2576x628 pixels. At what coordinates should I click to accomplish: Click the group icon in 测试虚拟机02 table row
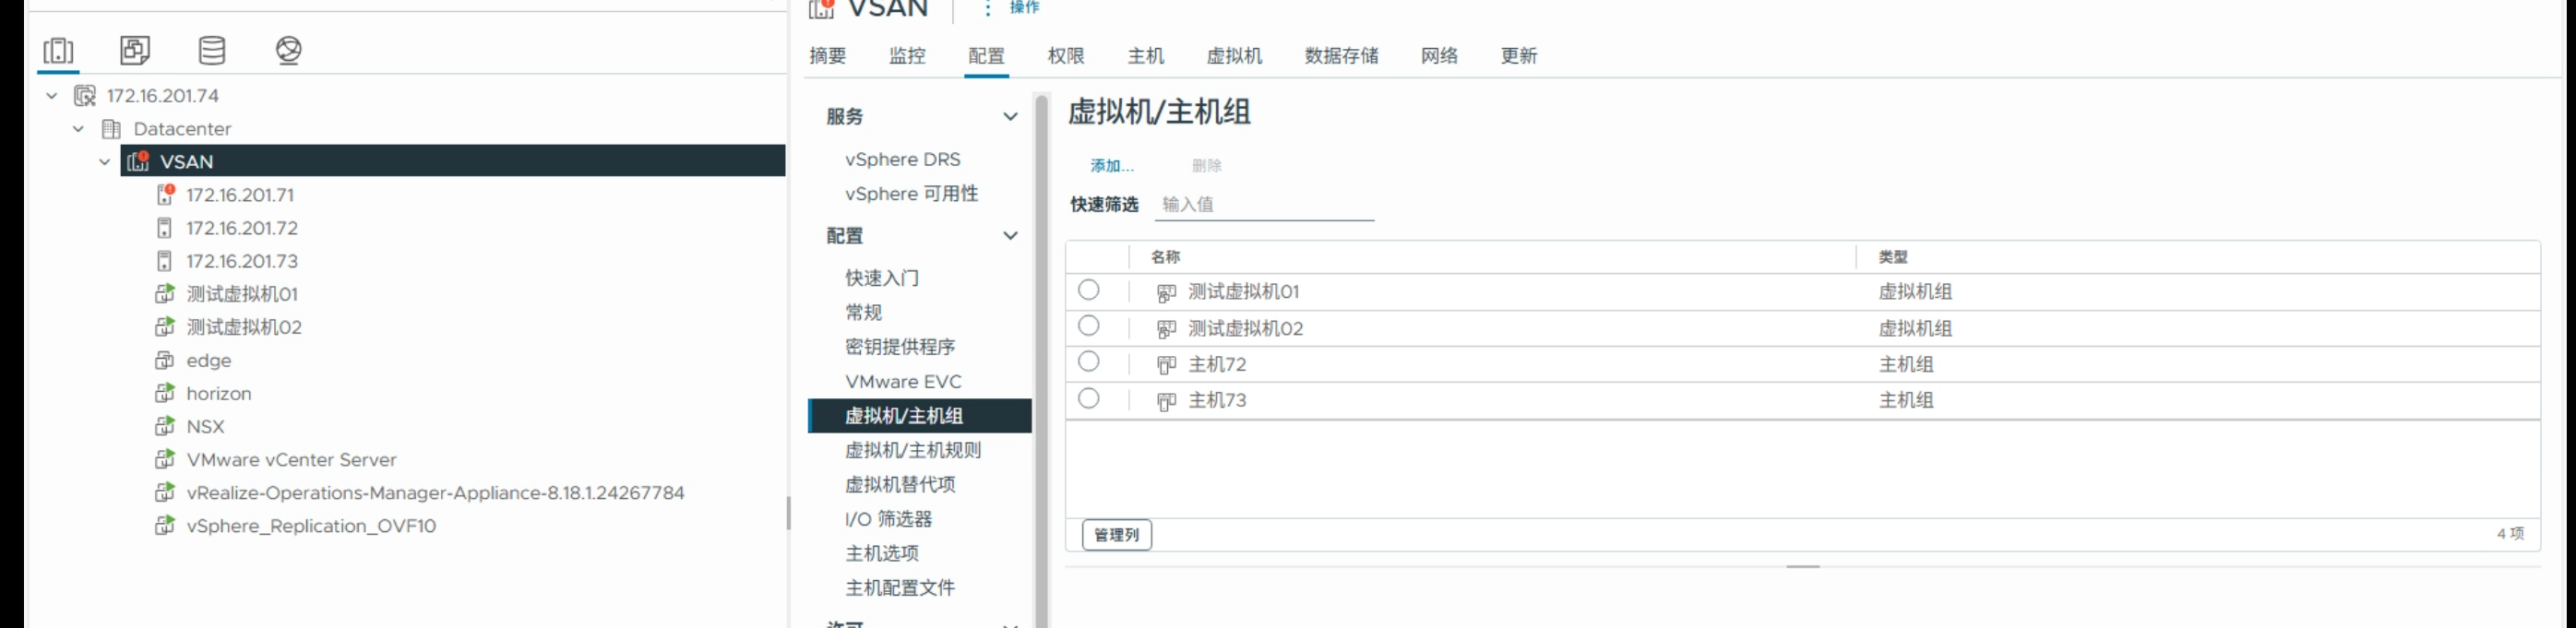coord(1166,329)
